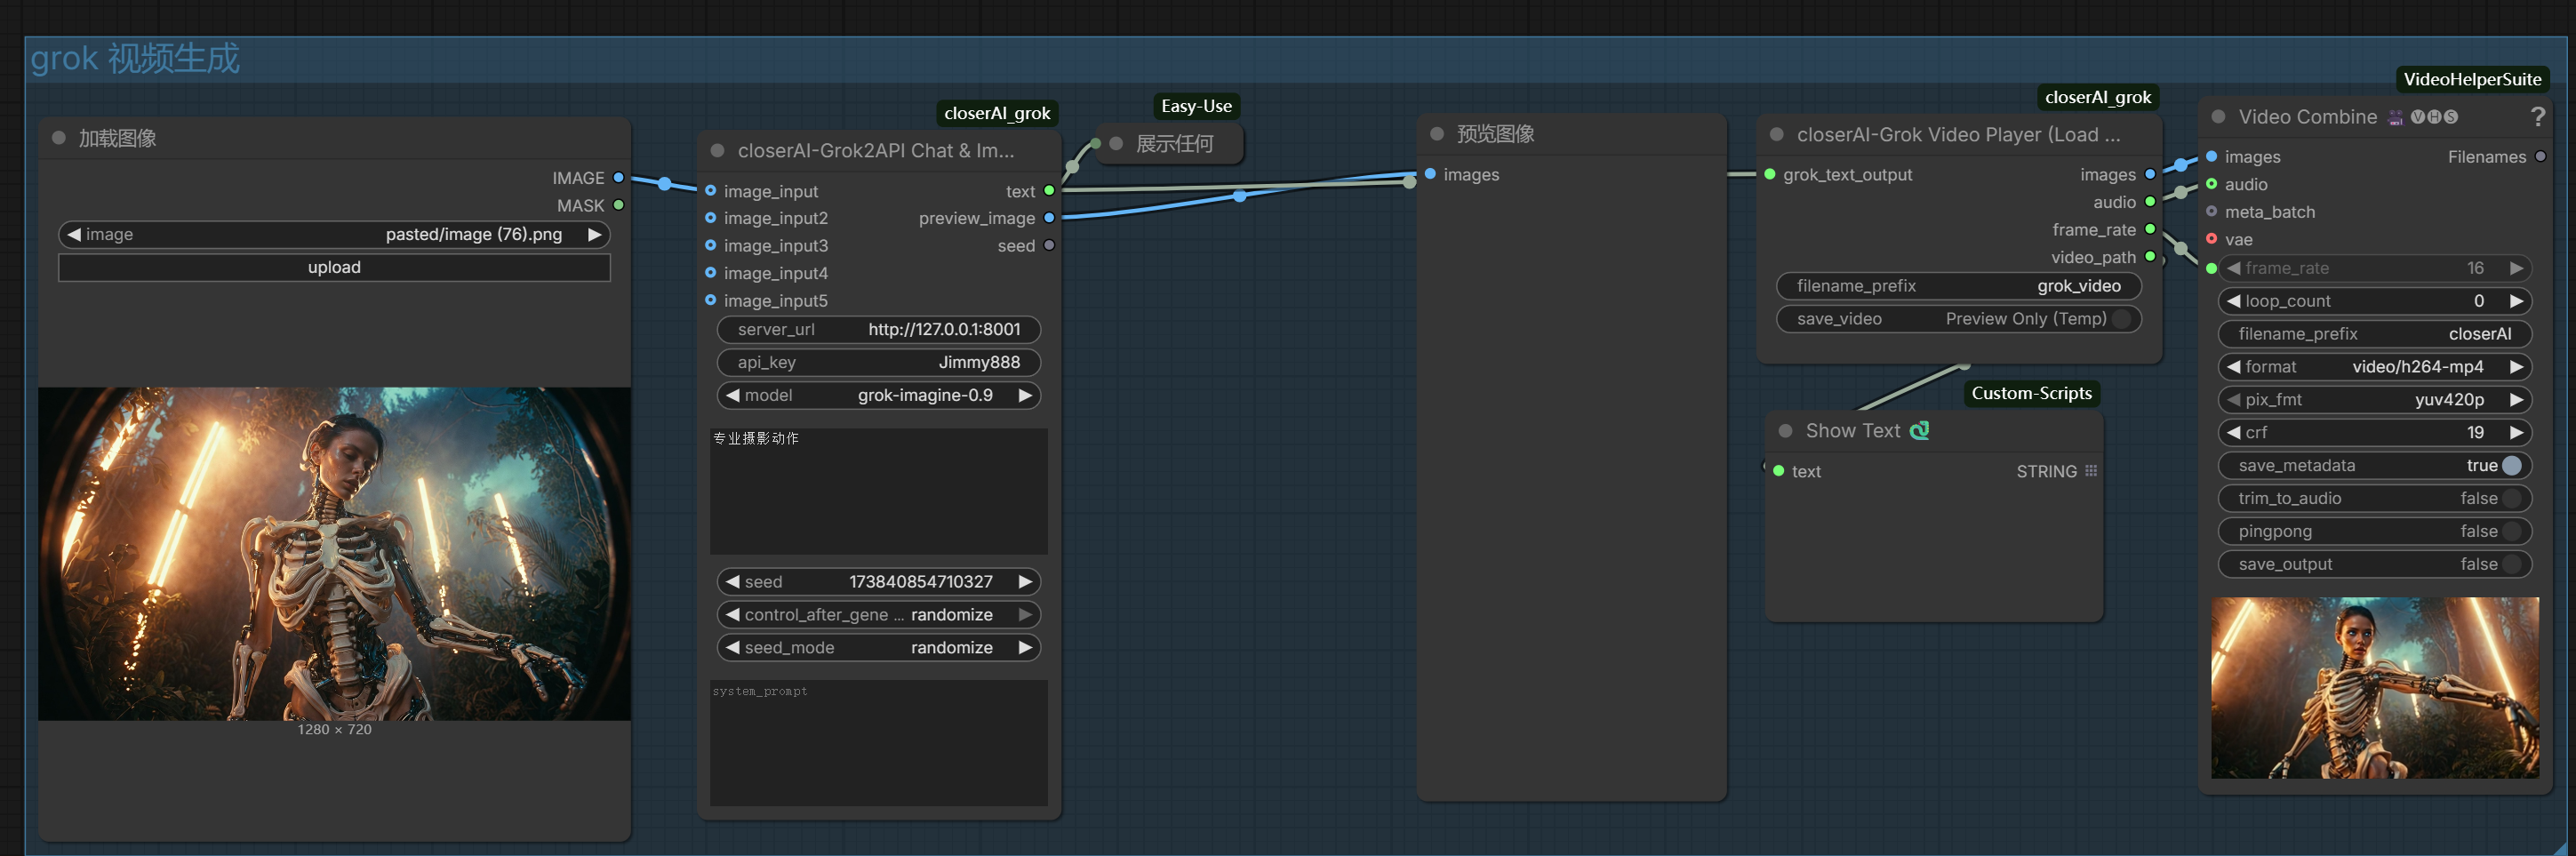
Task: Collapse the 展示任何 node via header dot
Action: pos(1116,144)
